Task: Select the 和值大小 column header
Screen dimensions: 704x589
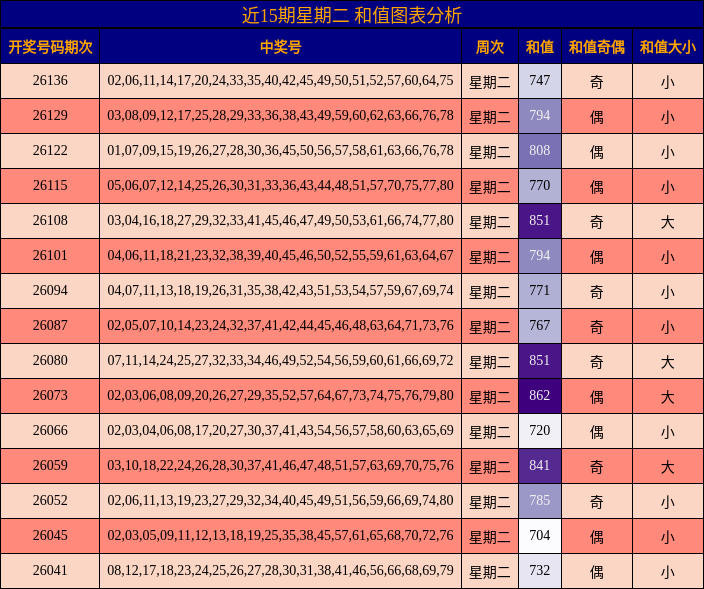Action: pos(668,47)
